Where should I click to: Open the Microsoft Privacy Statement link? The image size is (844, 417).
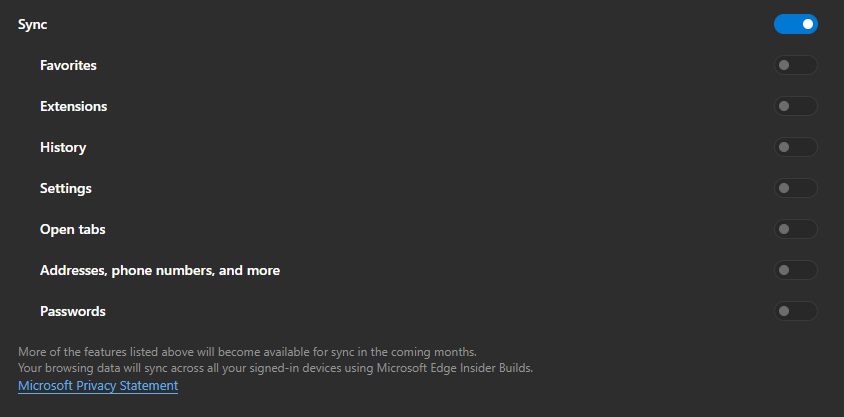98,386
